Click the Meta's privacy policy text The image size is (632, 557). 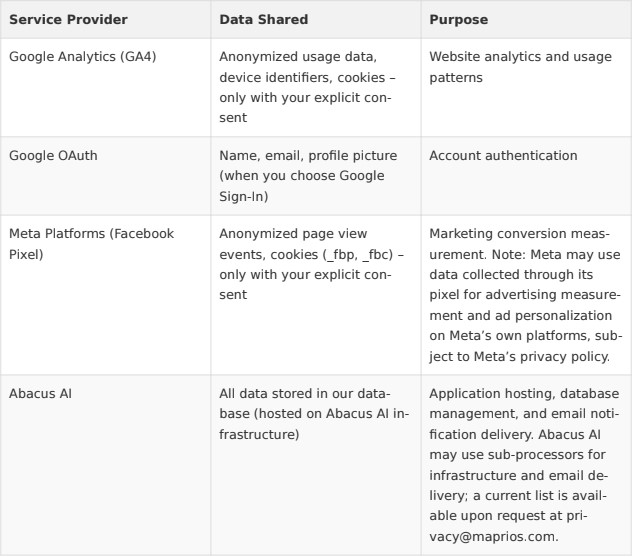point(541,357)
